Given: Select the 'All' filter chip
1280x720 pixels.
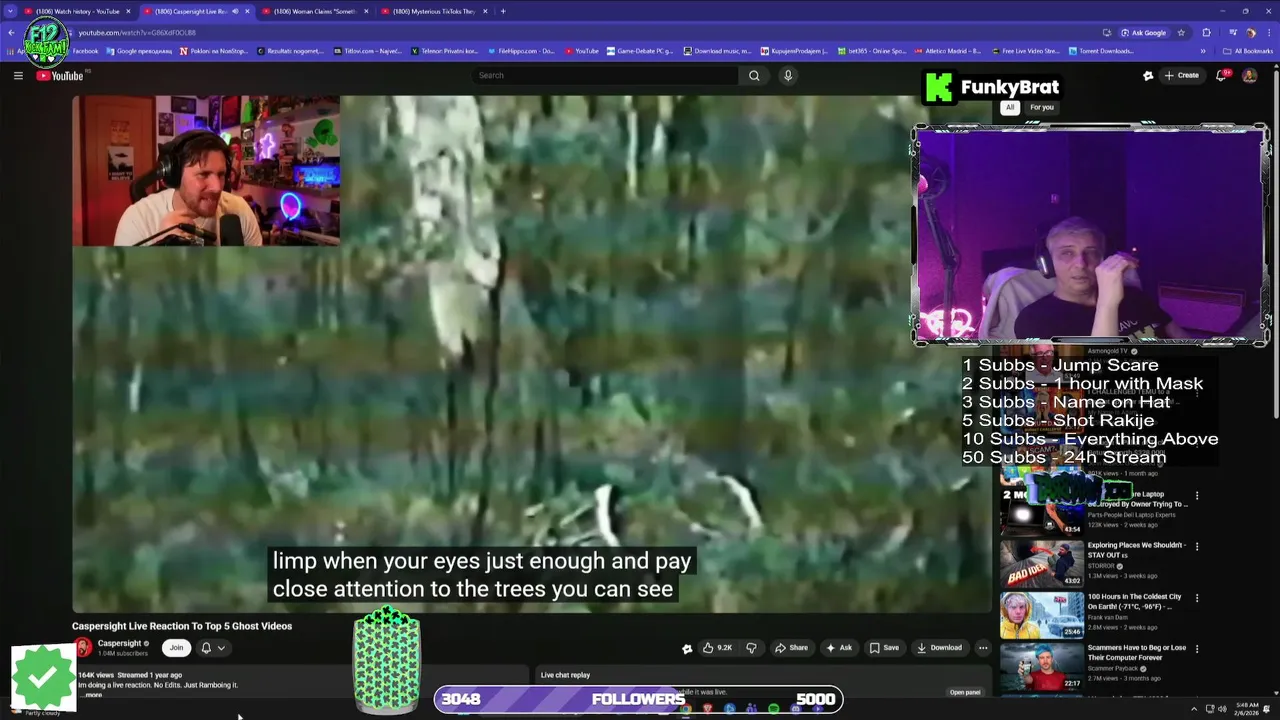Looking at the screenshot, I should (x=1010, y=107).
